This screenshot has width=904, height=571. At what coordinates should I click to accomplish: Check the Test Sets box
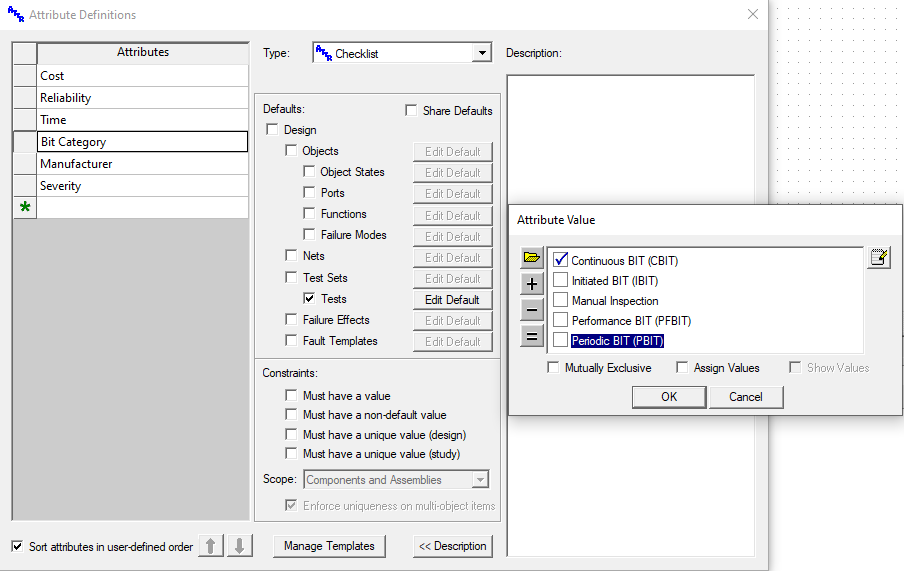291,277
